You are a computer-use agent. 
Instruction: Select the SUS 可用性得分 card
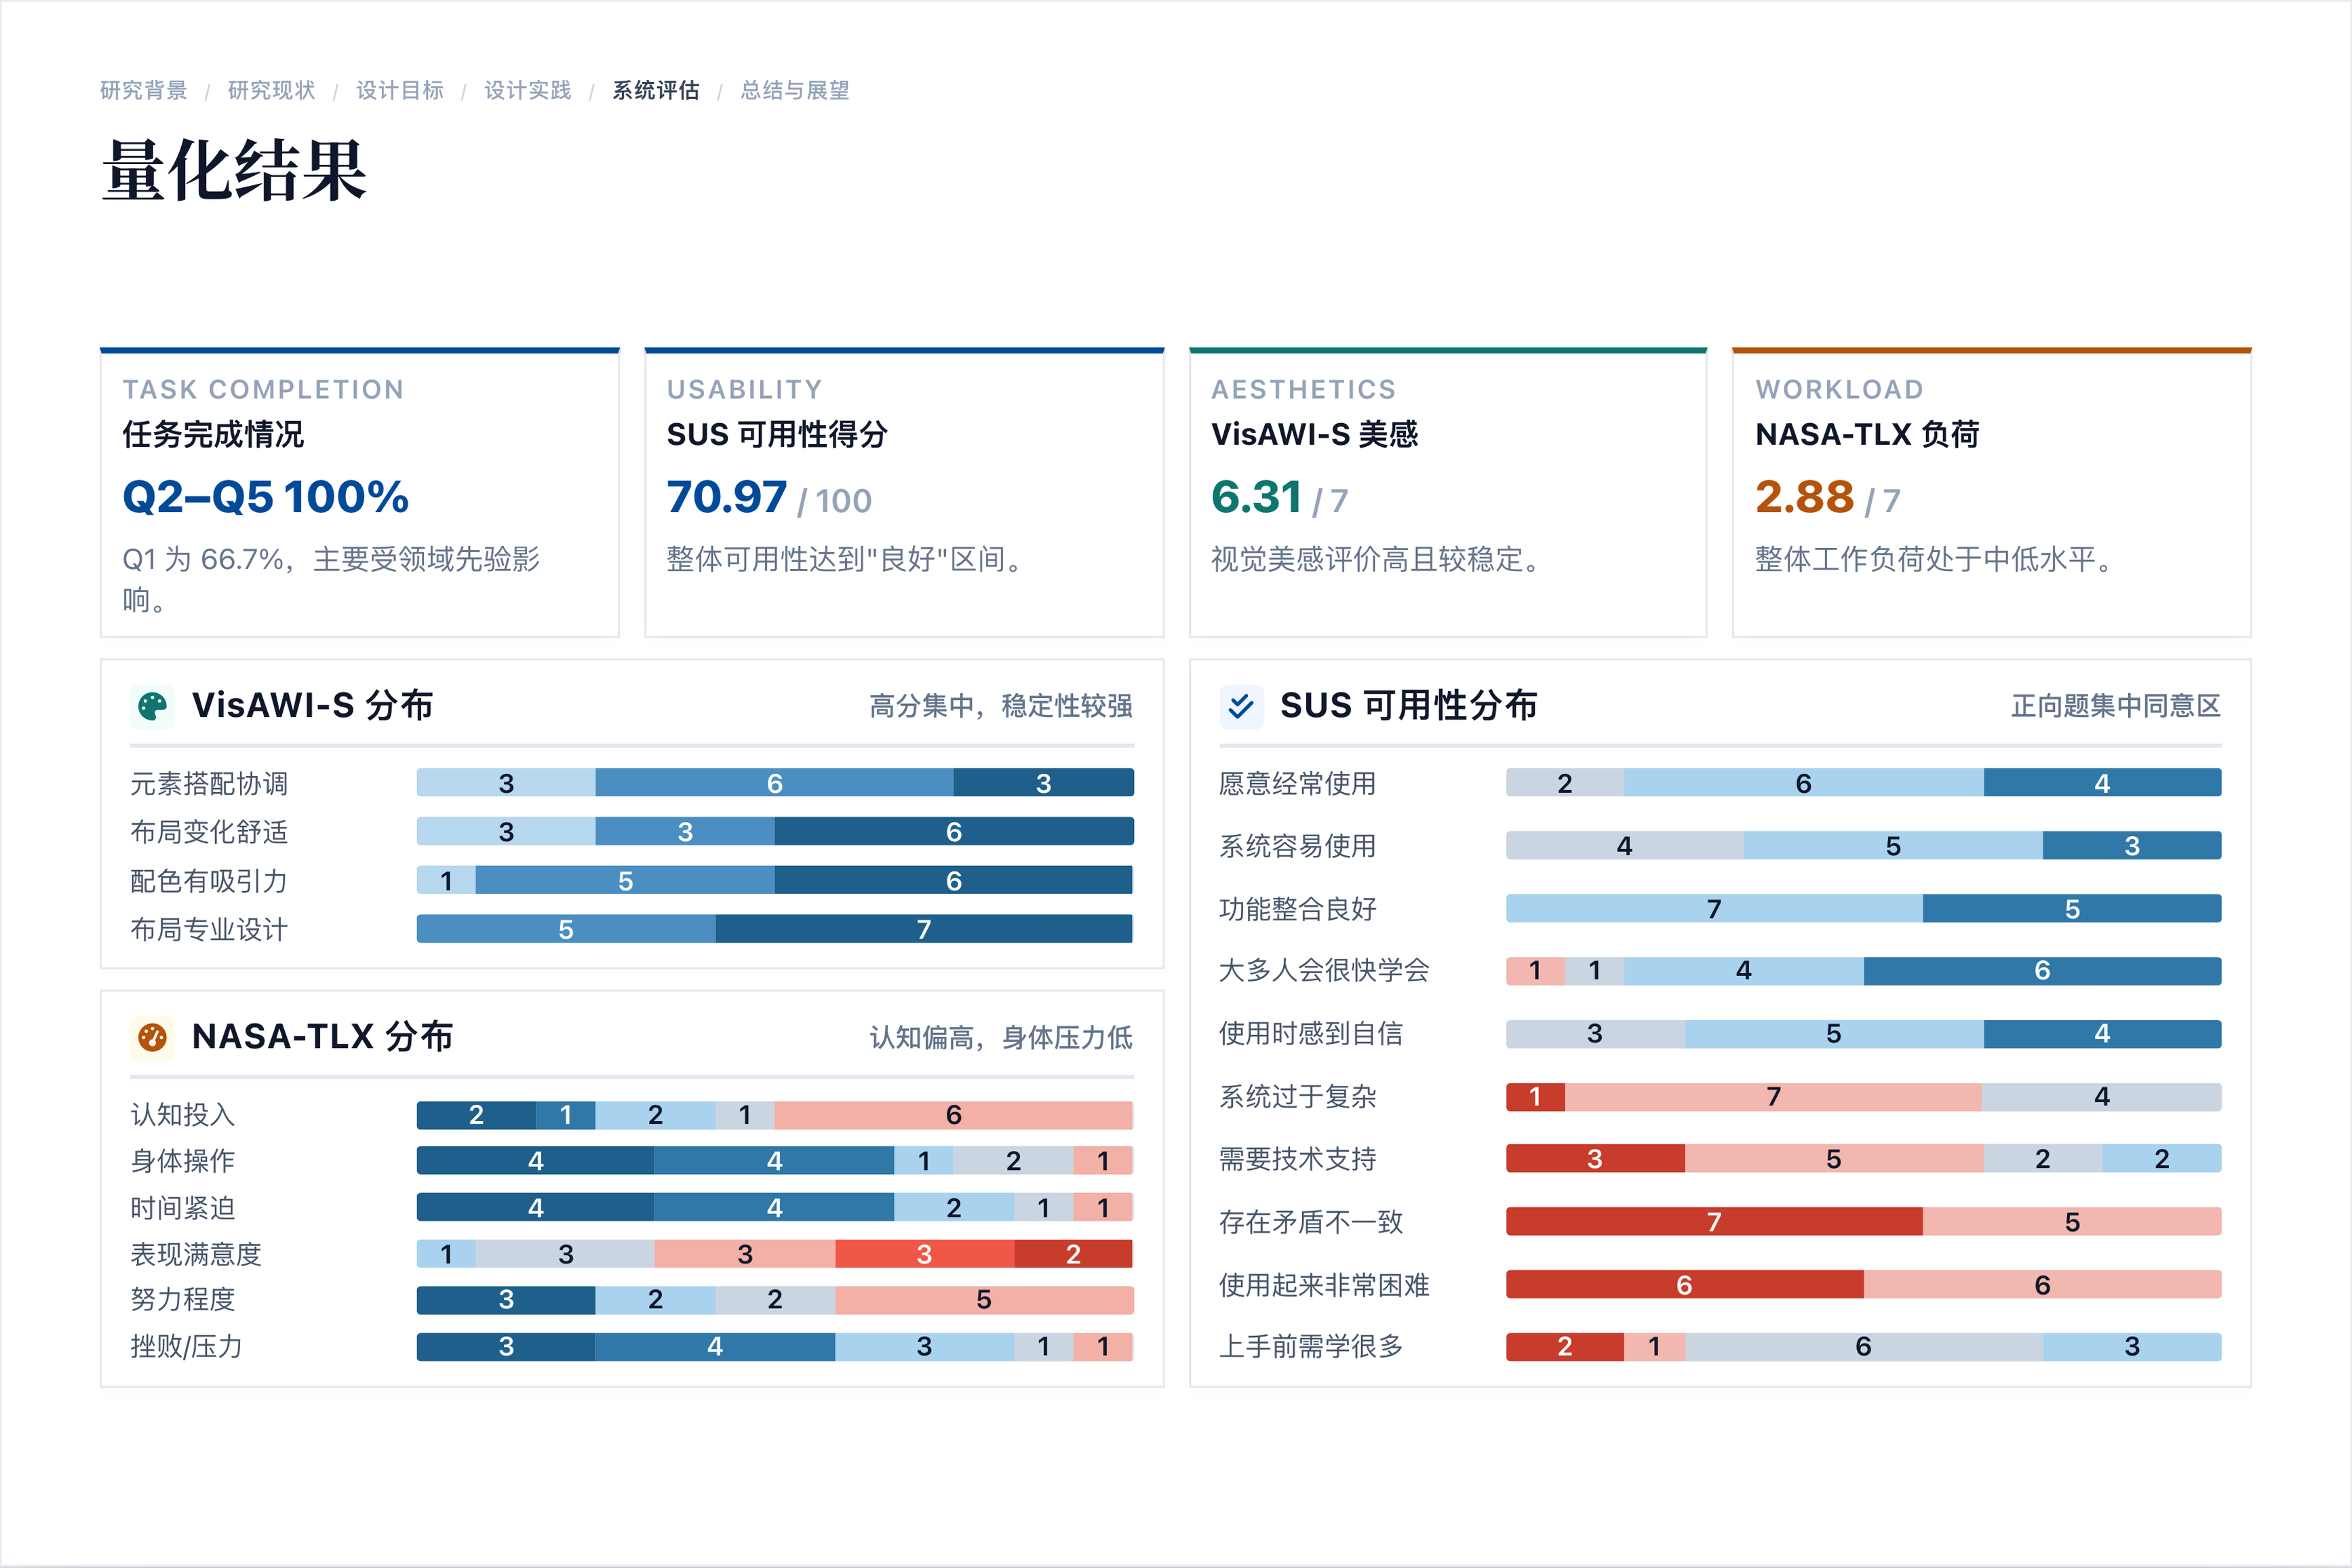(x=904, y=492)
